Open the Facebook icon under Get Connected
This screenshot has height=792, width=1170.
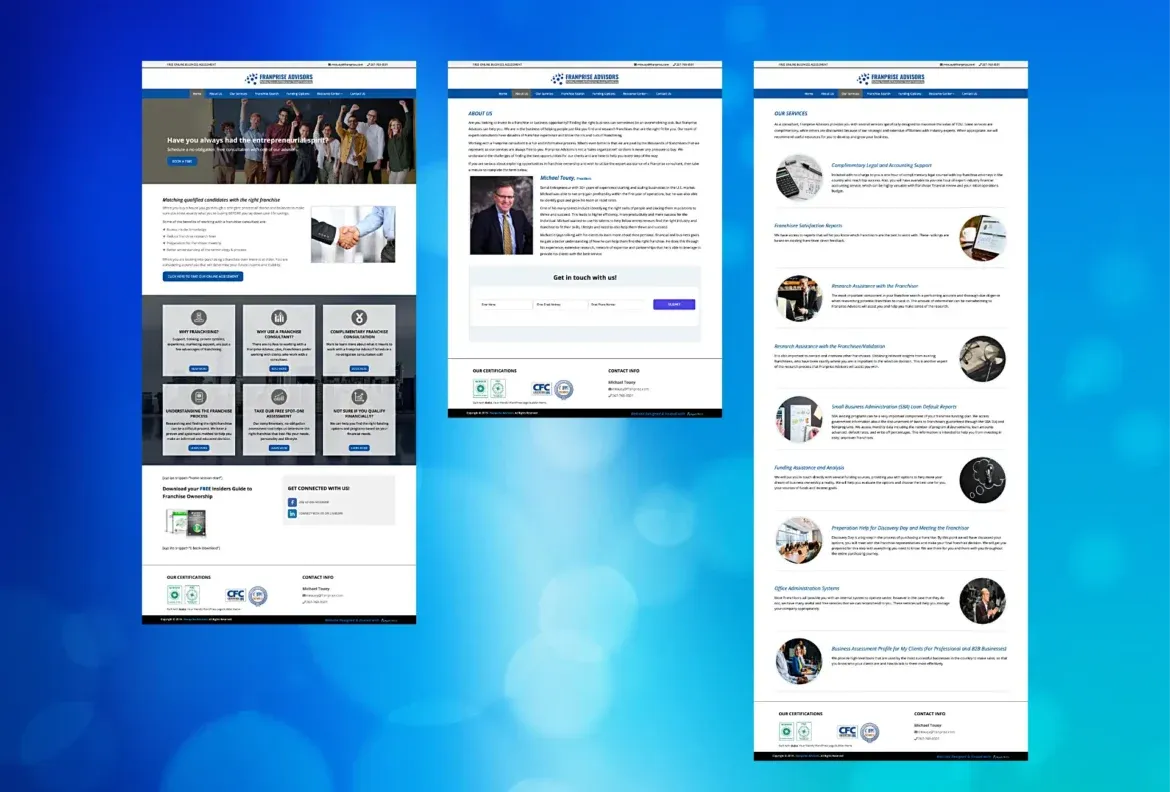294,501
